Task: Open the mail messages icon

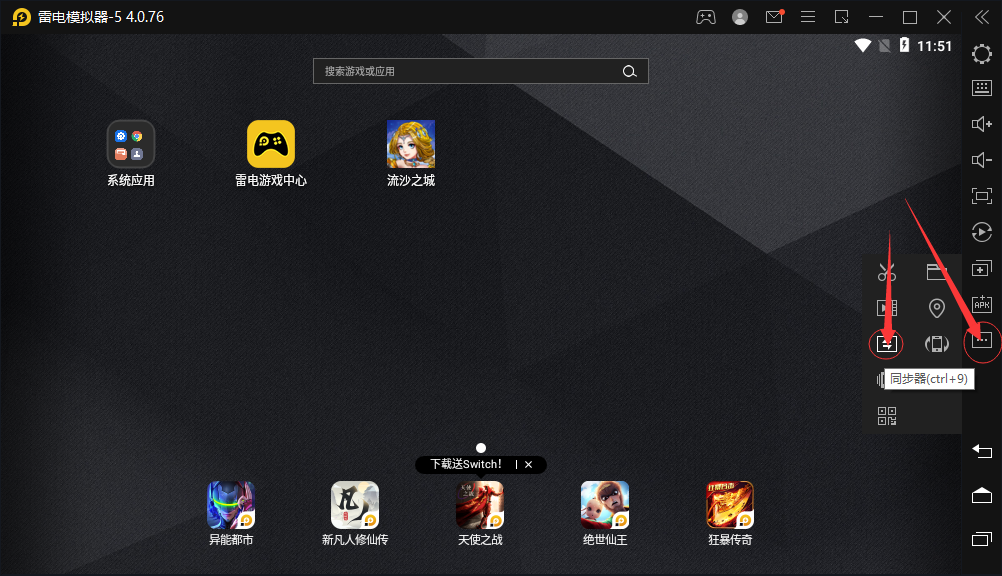Action: [x=774, y=17]
